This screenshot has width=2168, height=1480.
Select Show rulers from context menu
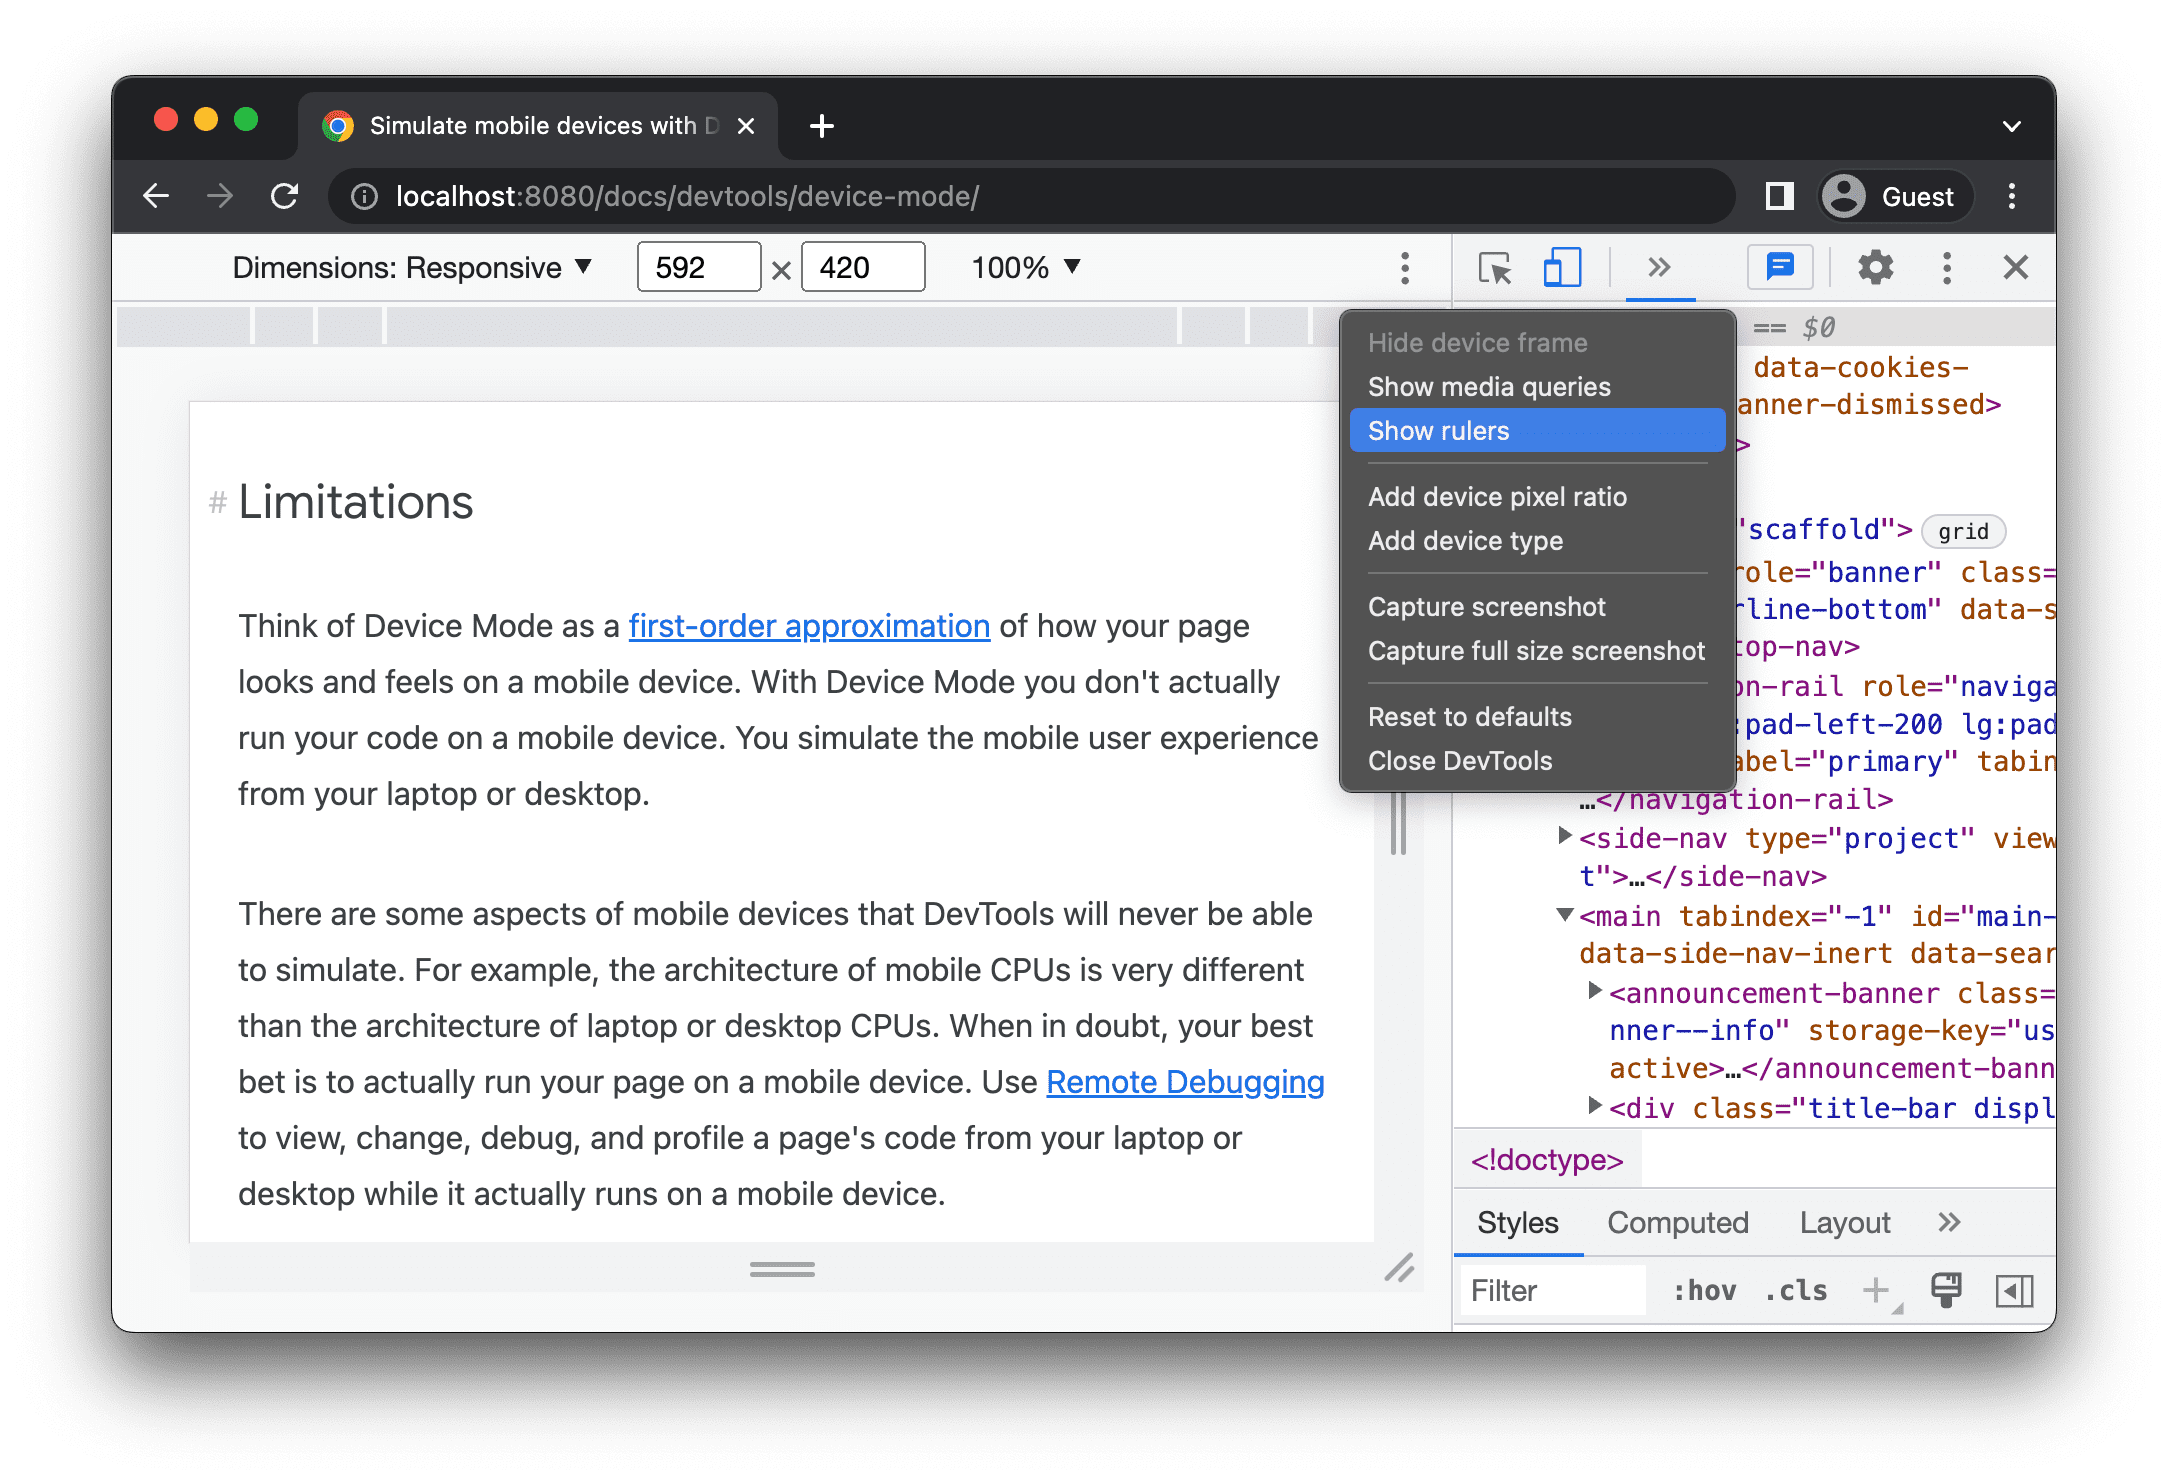click(1532, 430)
